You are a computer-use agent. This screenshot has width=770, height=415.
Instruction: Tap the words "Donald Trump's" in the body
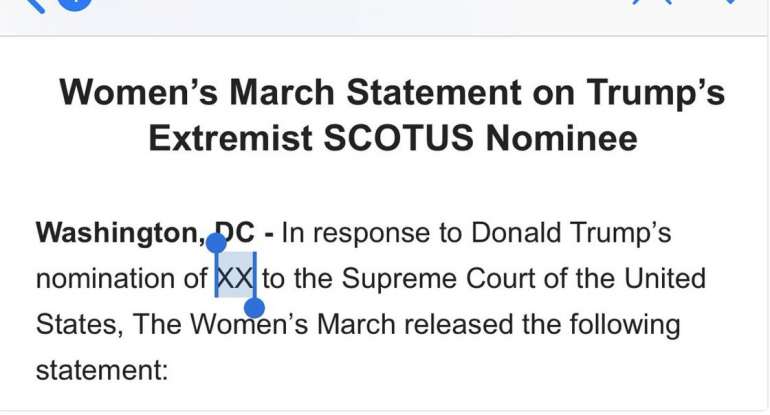pos(571,233)
